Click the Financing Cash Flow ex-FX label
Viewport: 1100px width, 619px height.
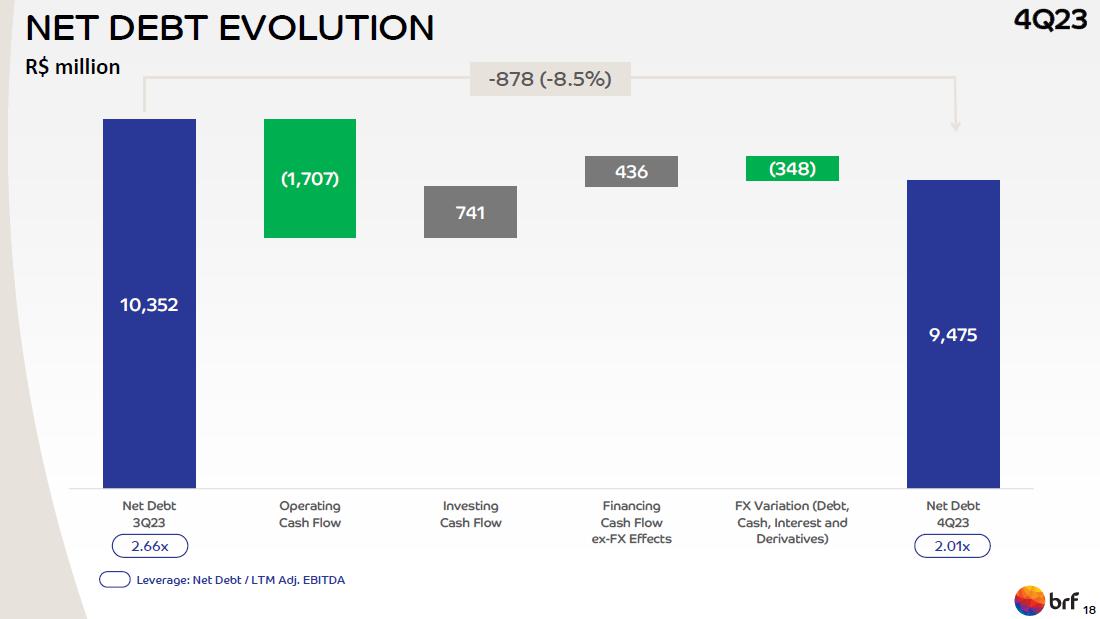631,522
